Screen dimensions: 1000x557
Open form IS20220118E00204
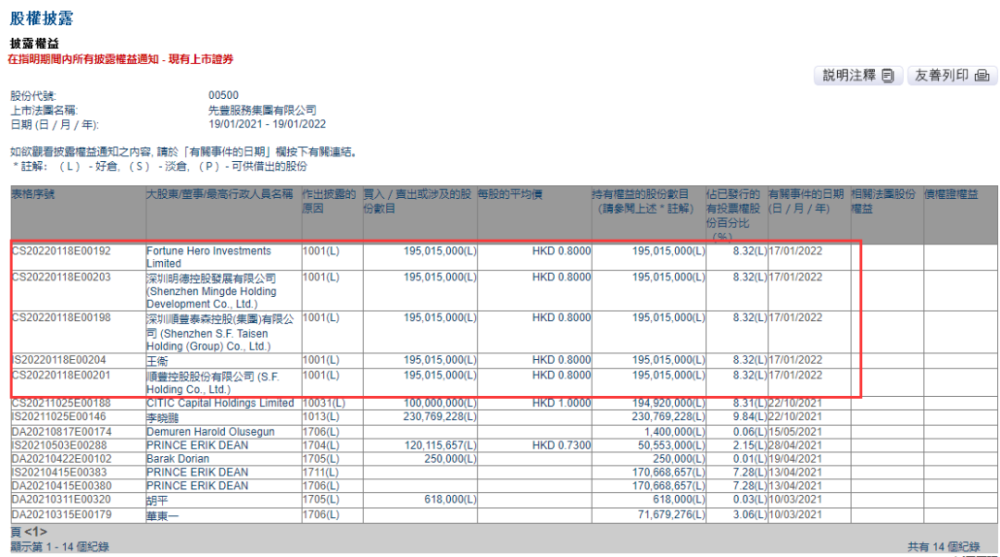coord(59,360)
